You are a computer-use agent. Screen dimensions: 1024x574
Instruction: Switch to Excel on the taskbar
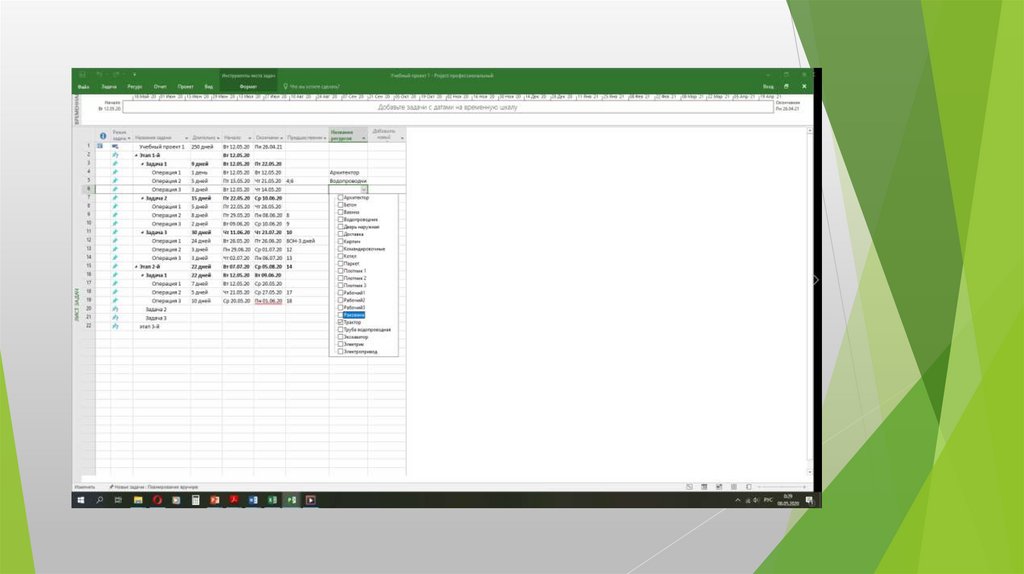tap(272, 500)
